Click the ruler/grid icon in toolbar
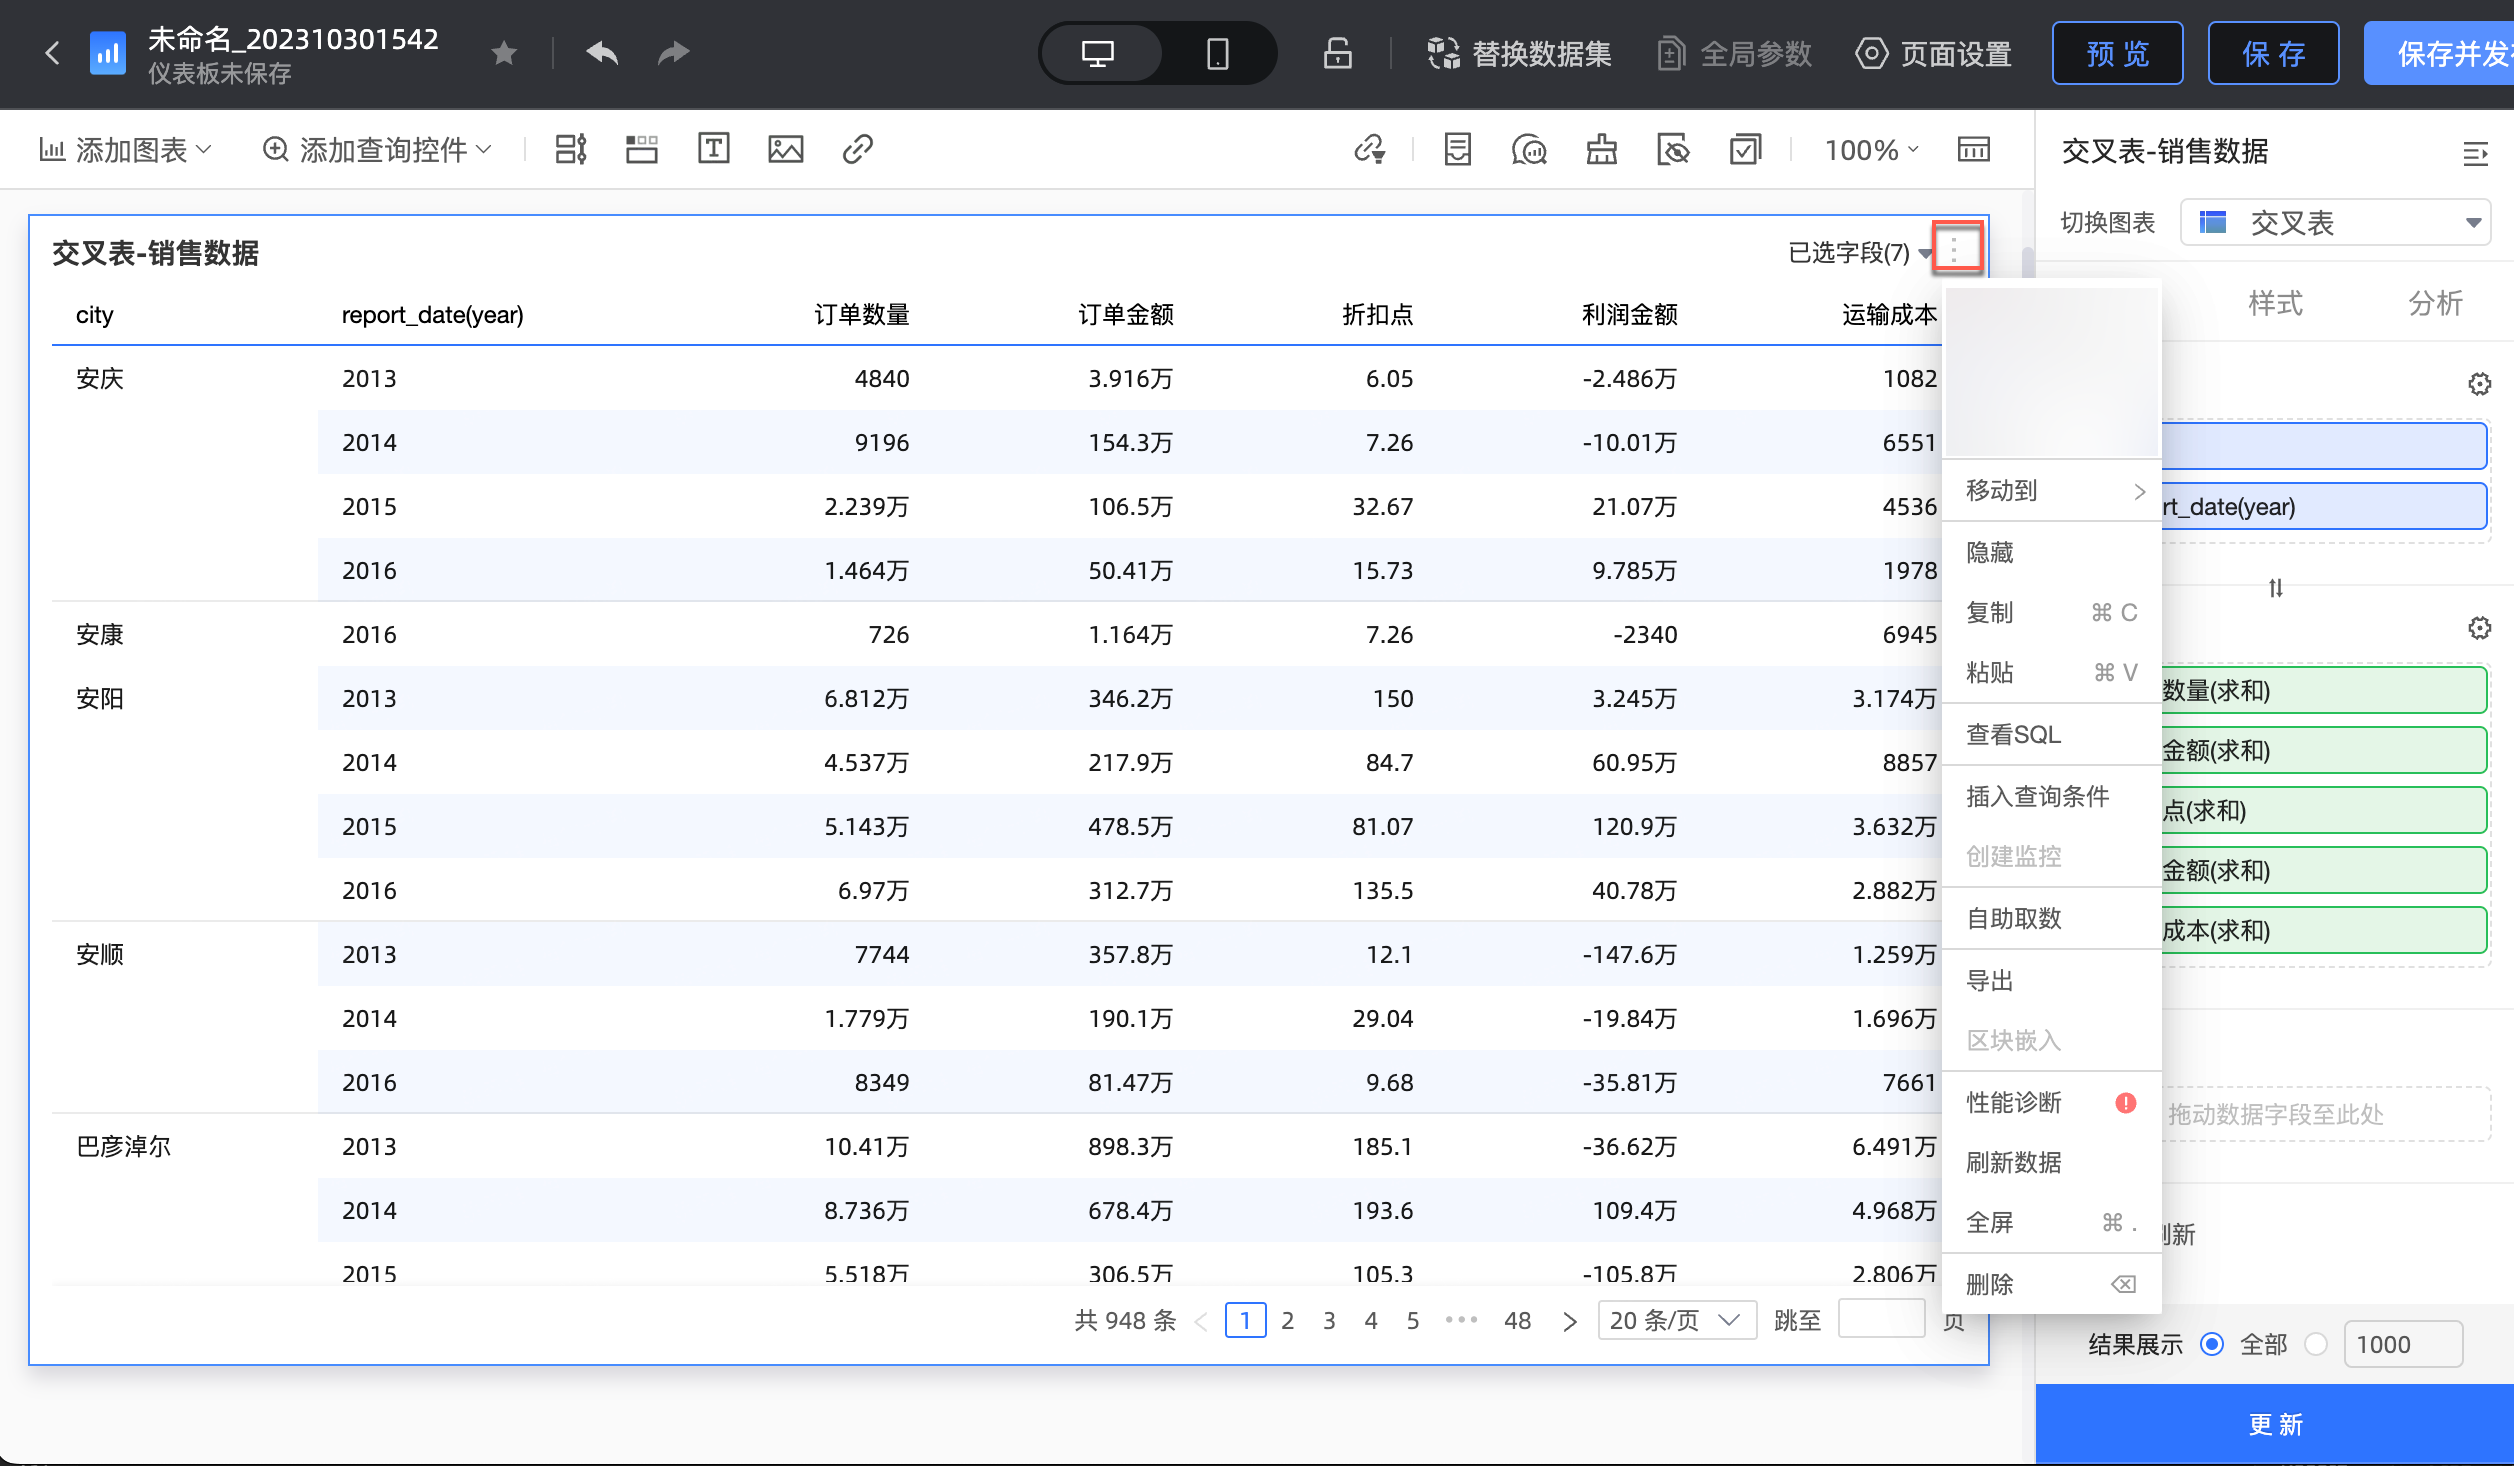Screen dimensions: 2514x1466 (1974, 150)
